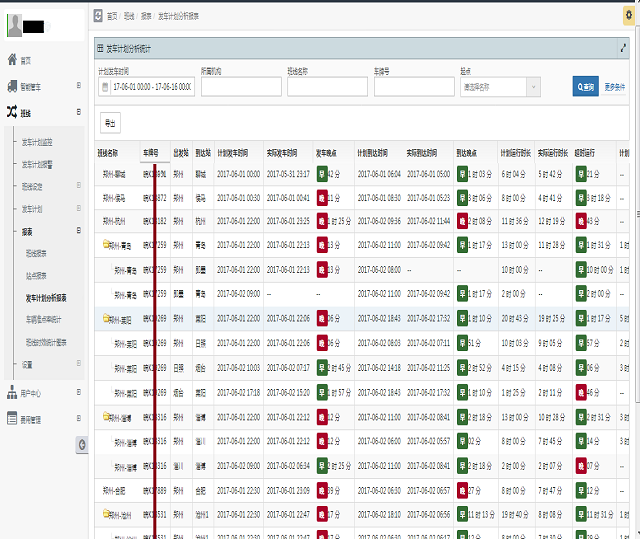Click the shuffle arrows icon in the sidebar
Screen dimensions: 640x539
[x=12, y=112]
